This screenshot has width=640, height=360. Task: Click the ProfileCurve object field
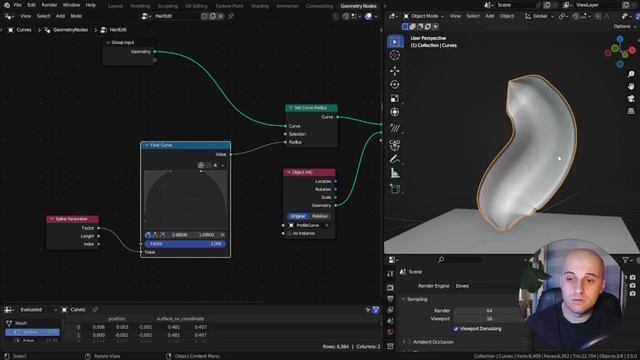[x=308, y=225]
